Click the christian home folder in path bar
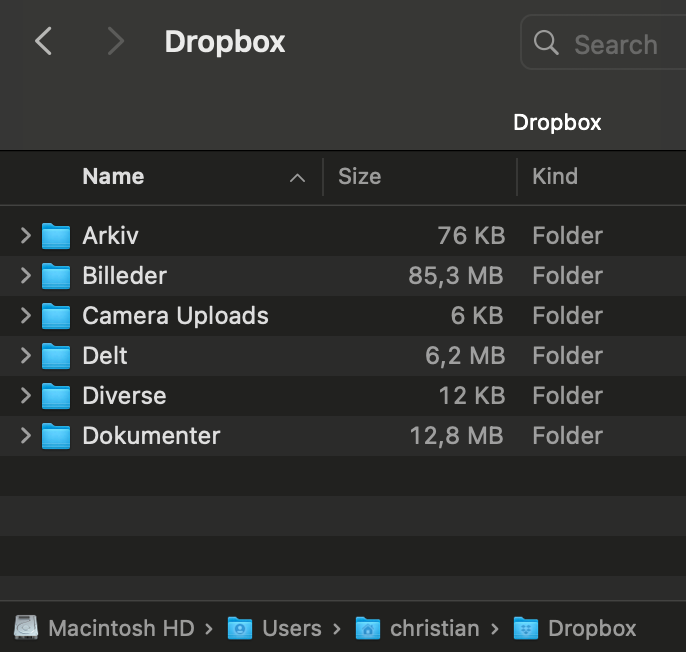The height and width of the screenshot is (652, 686). [x=368, y=628]
